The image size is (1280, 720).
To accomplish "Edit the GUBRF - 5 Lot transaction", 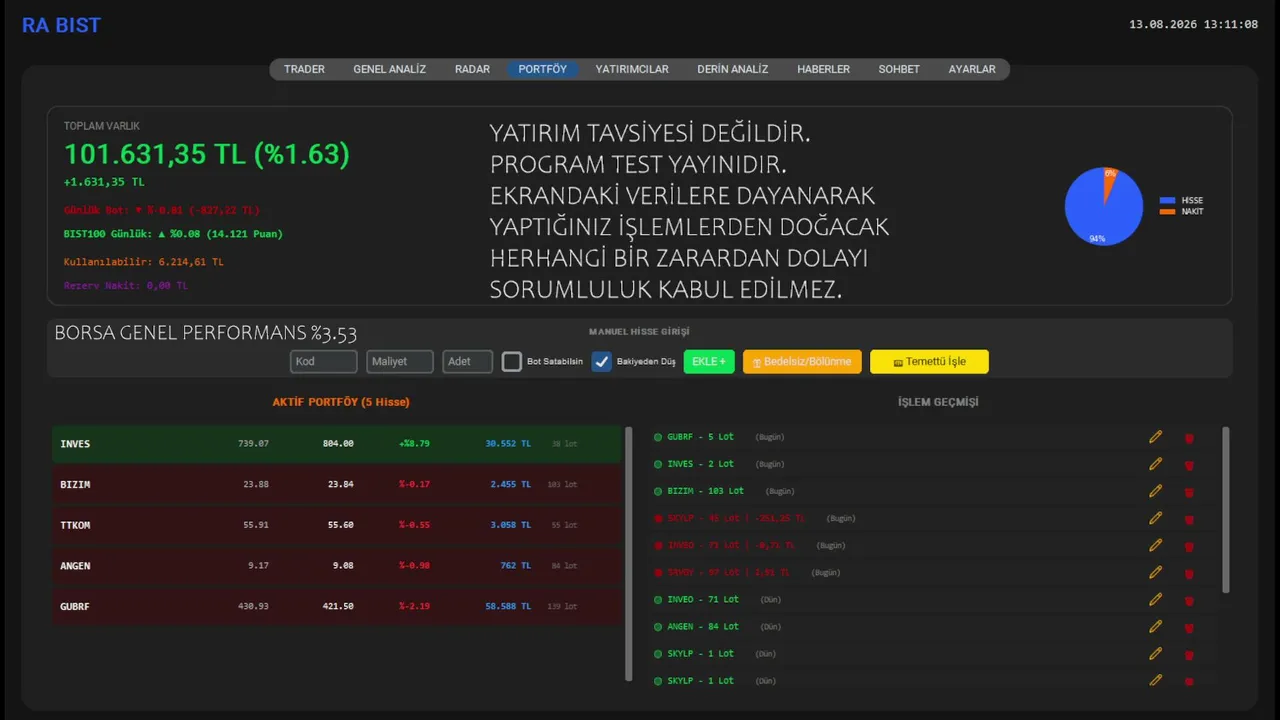I will coord(1156,437).
